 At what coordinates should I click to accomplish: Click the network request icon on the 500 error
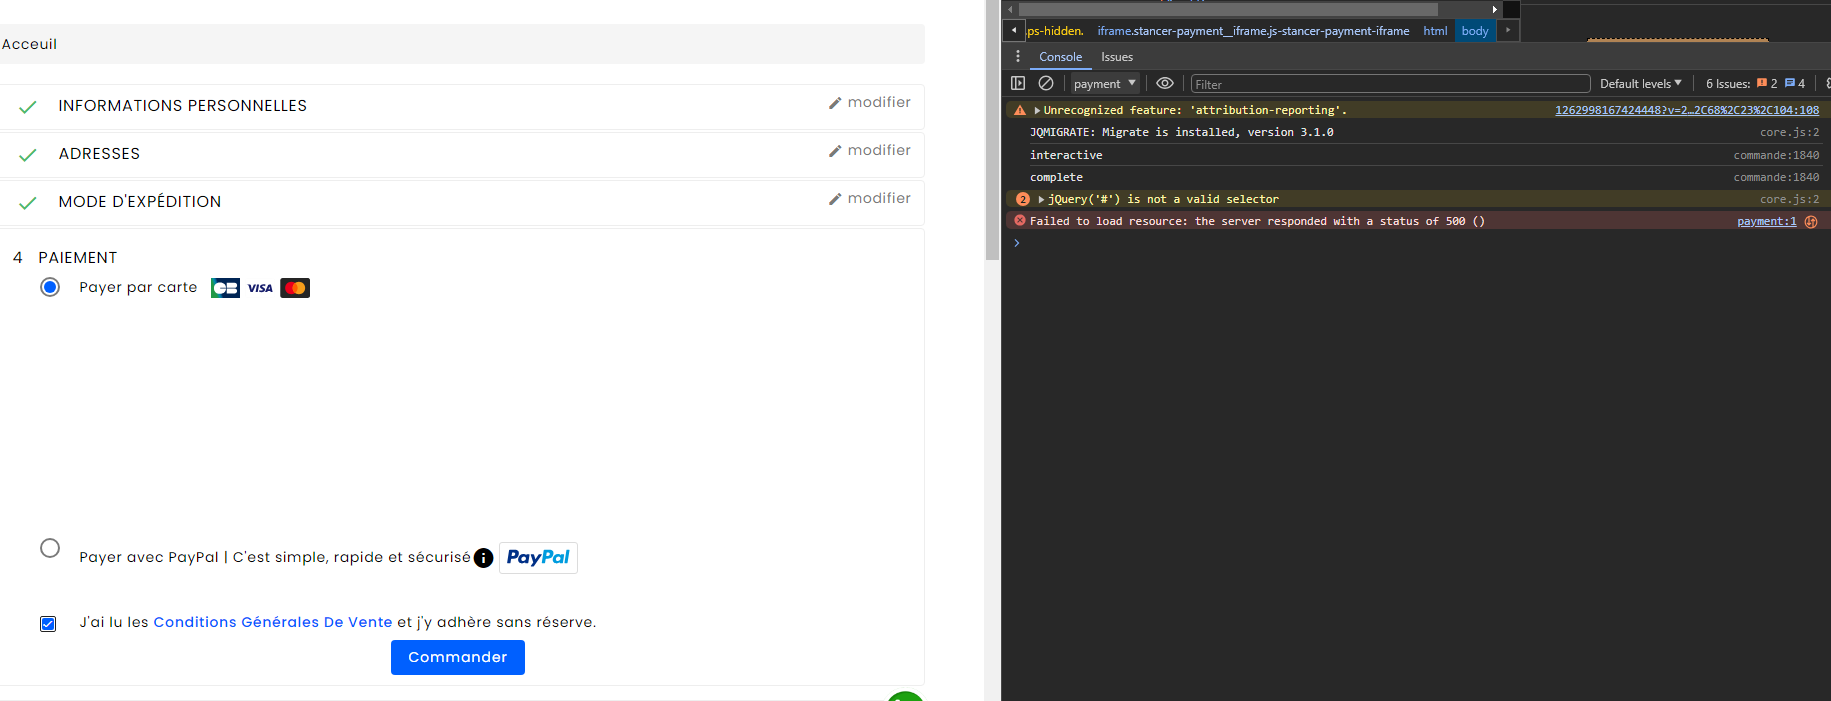pos(1811,222)
